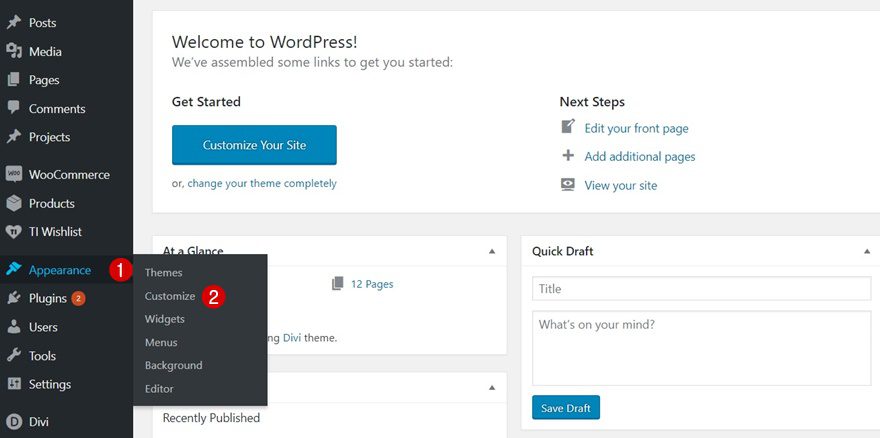
Task: Click the Posts pushpin icon
Action: pos(14,23)
